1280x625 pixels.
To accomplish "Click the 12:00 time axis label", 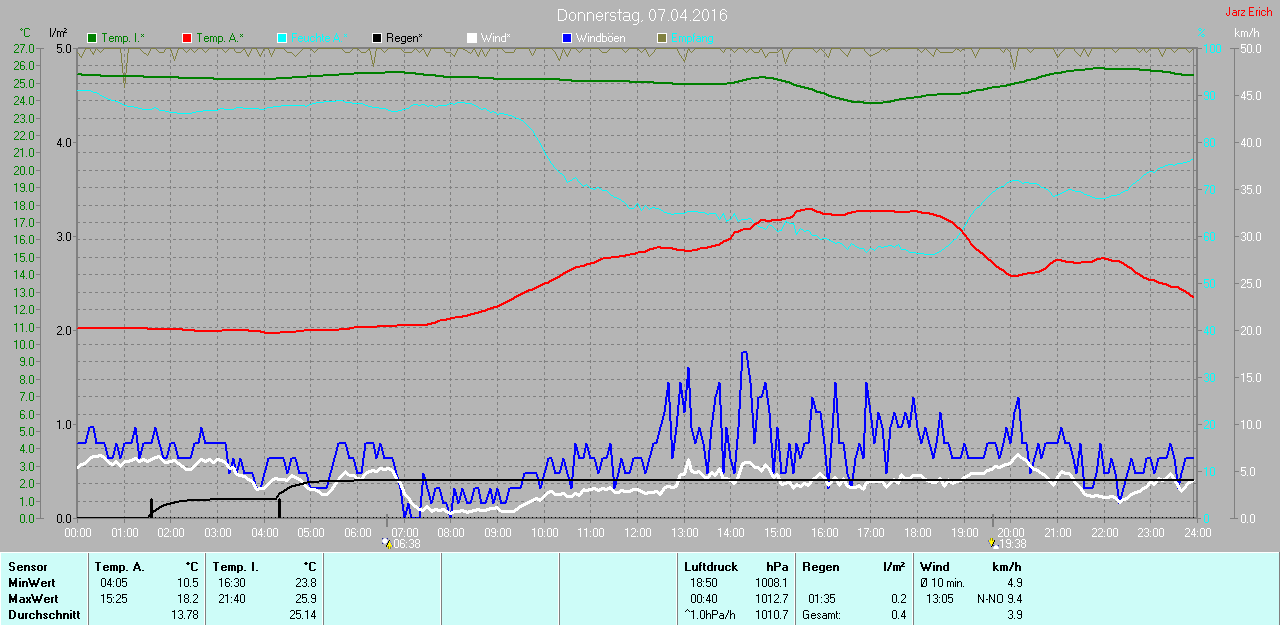I will (x=638, y=533).
